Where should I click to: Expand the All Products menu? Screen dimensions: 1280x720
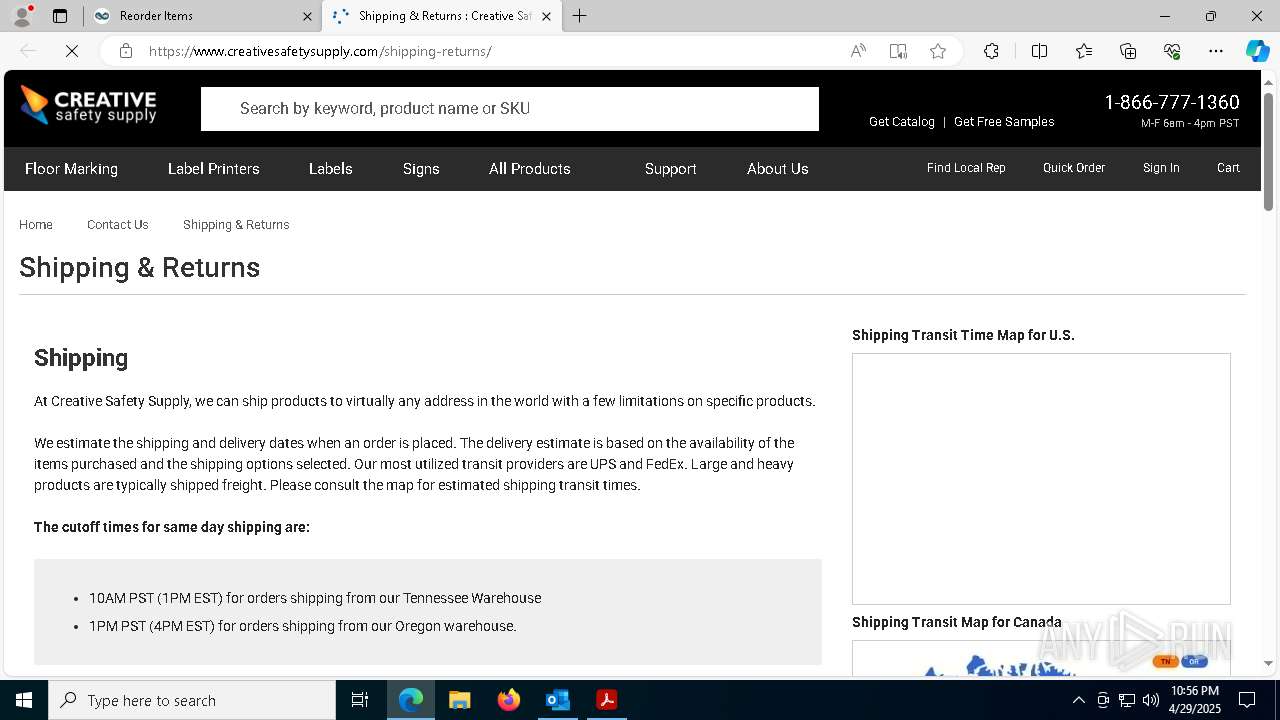pyautogui.click(x=530, y=169)
